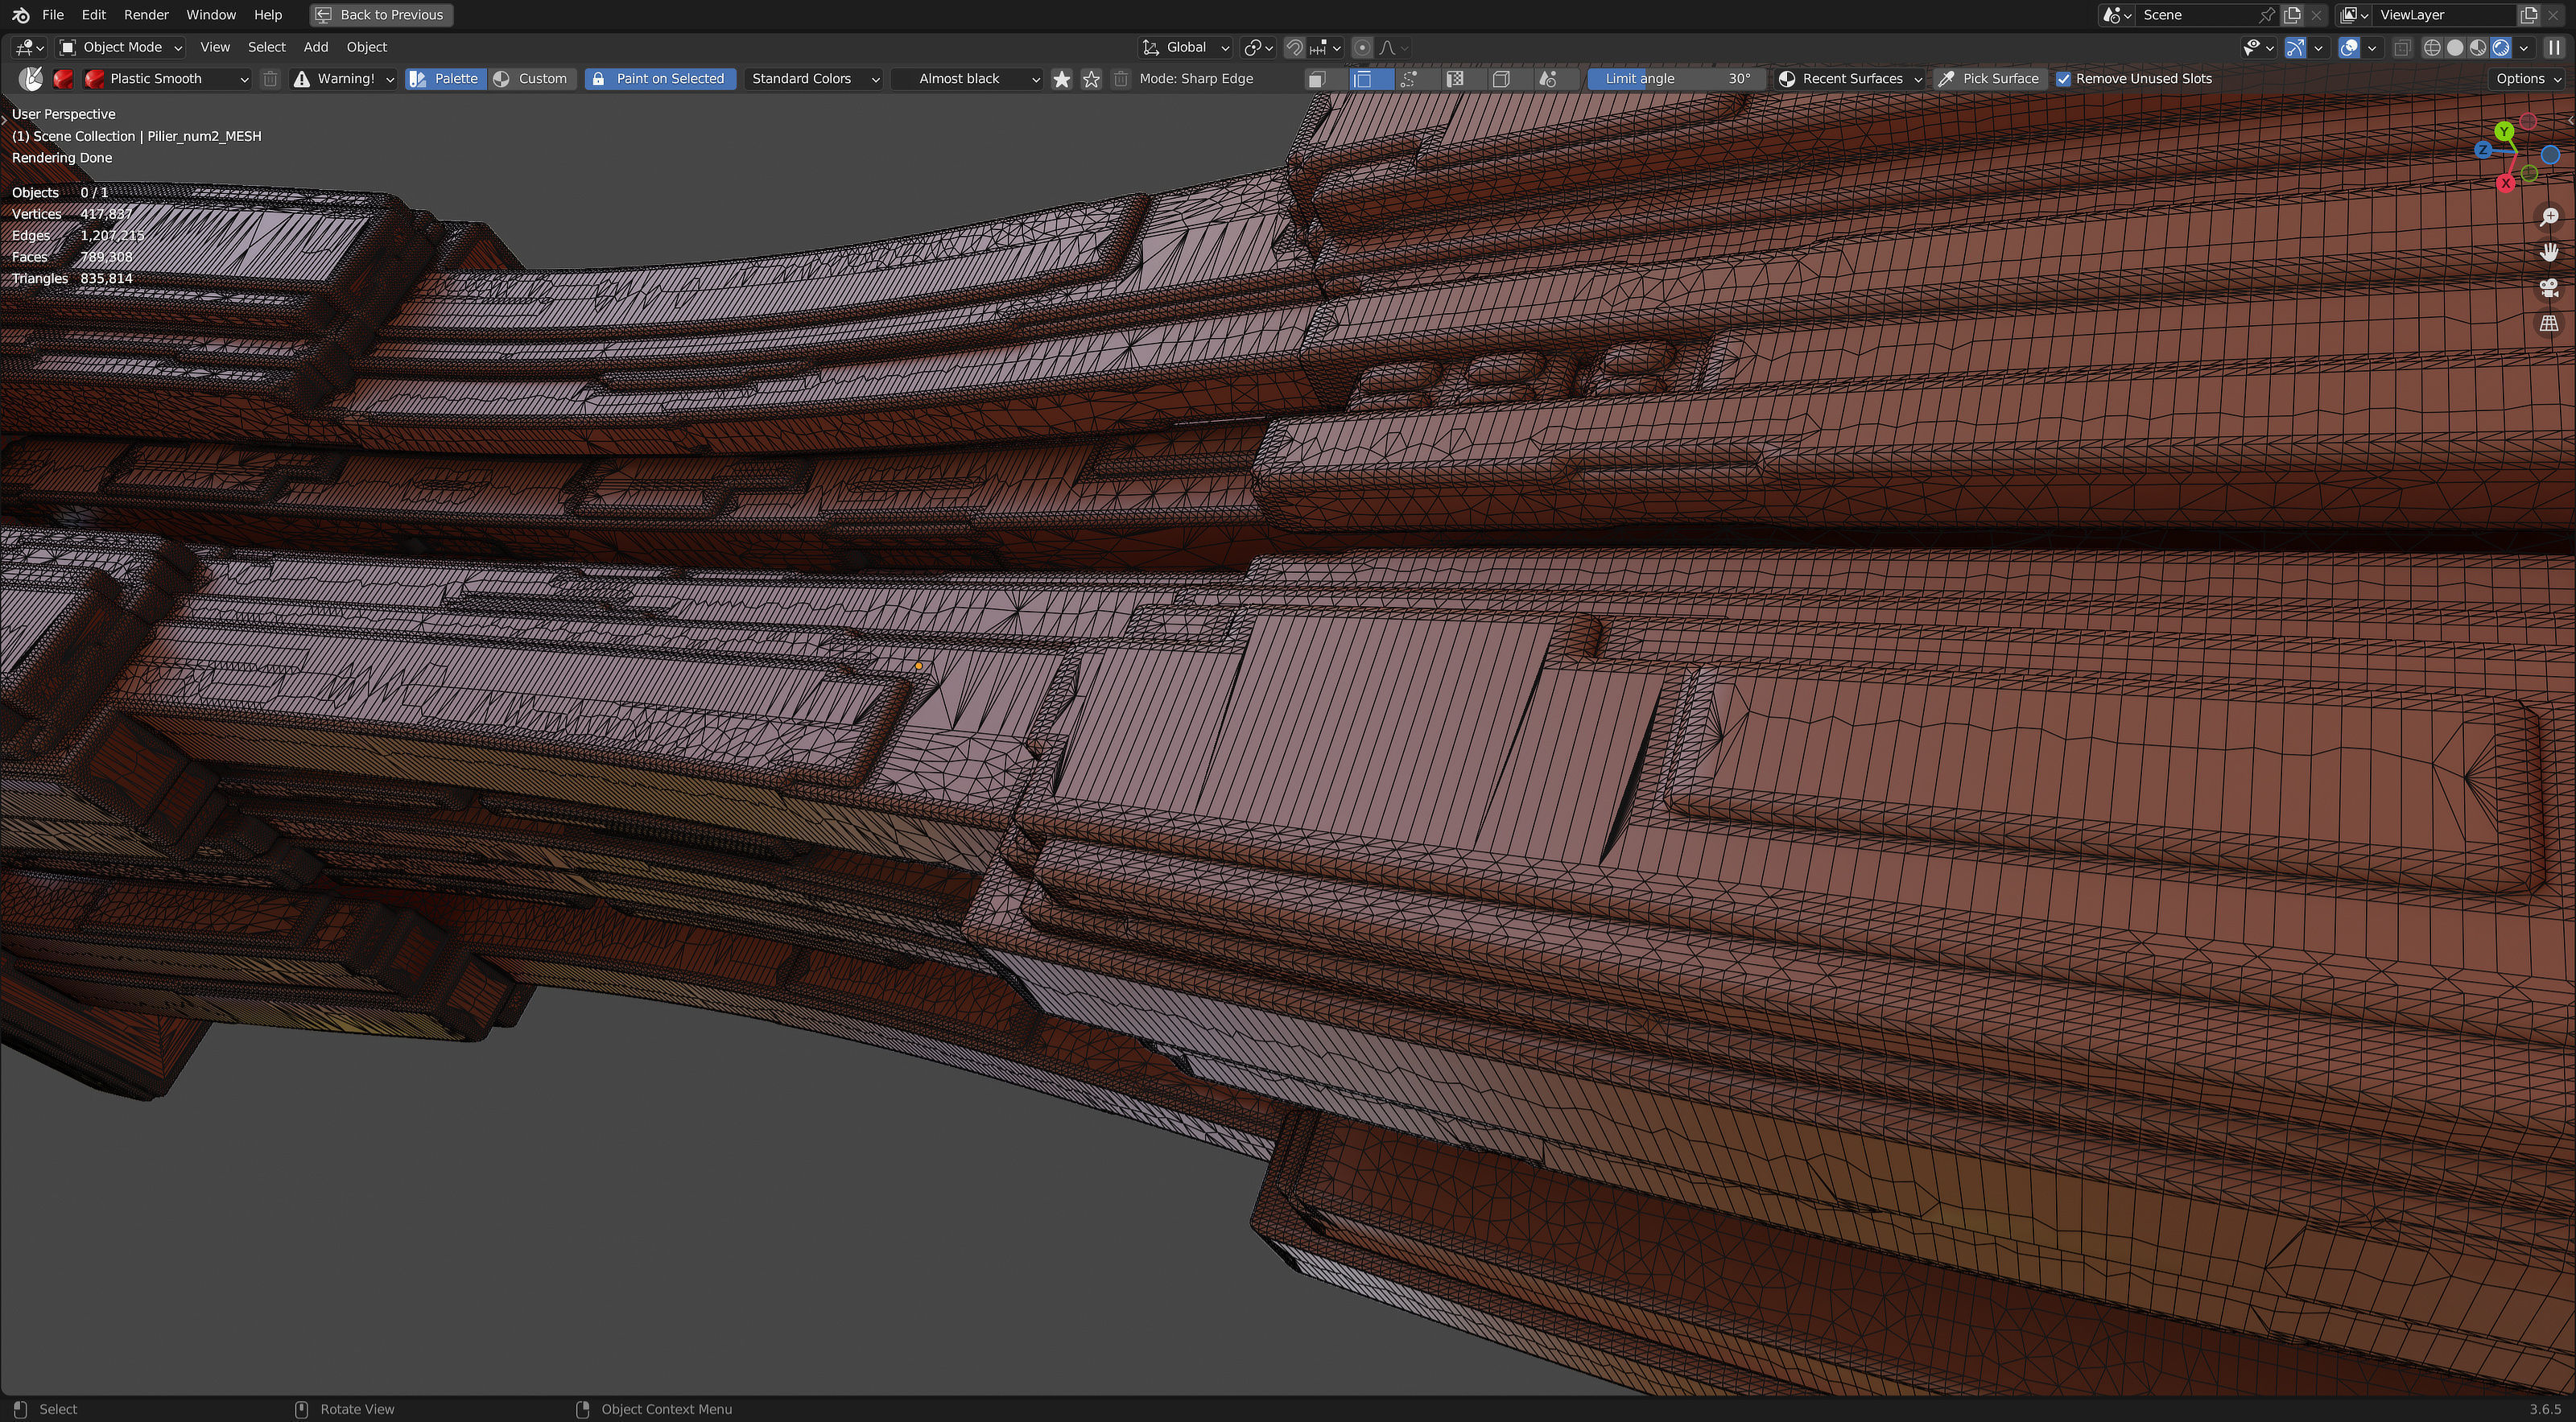Expand the Options dropdown
Viewport: 2576px width, 1422px height.
click(2527, 79)
